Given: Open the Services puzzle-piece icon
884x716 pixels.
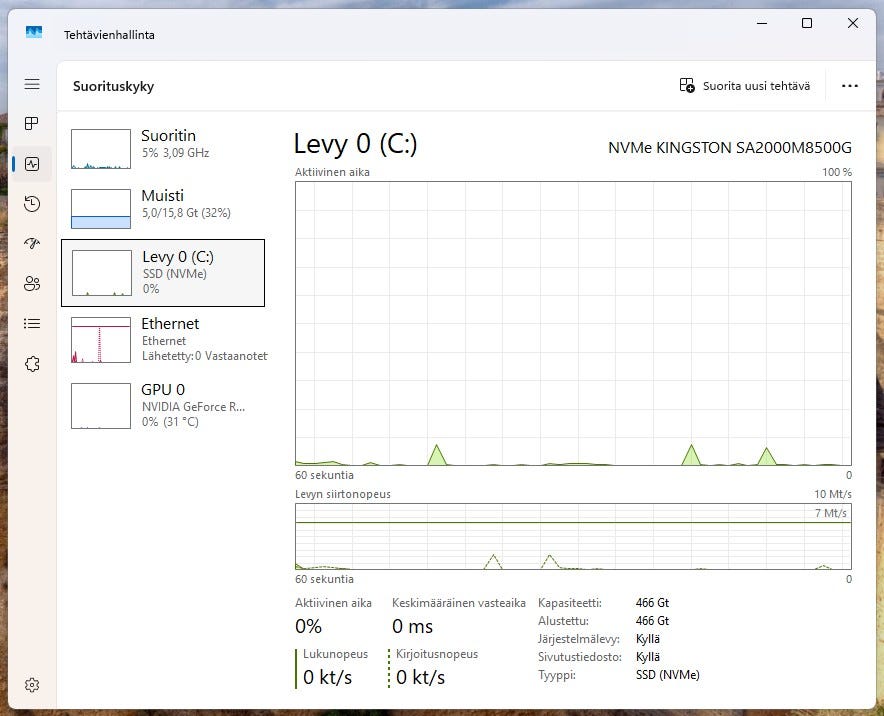Looking at the screenshot, I should coord(32,364).
